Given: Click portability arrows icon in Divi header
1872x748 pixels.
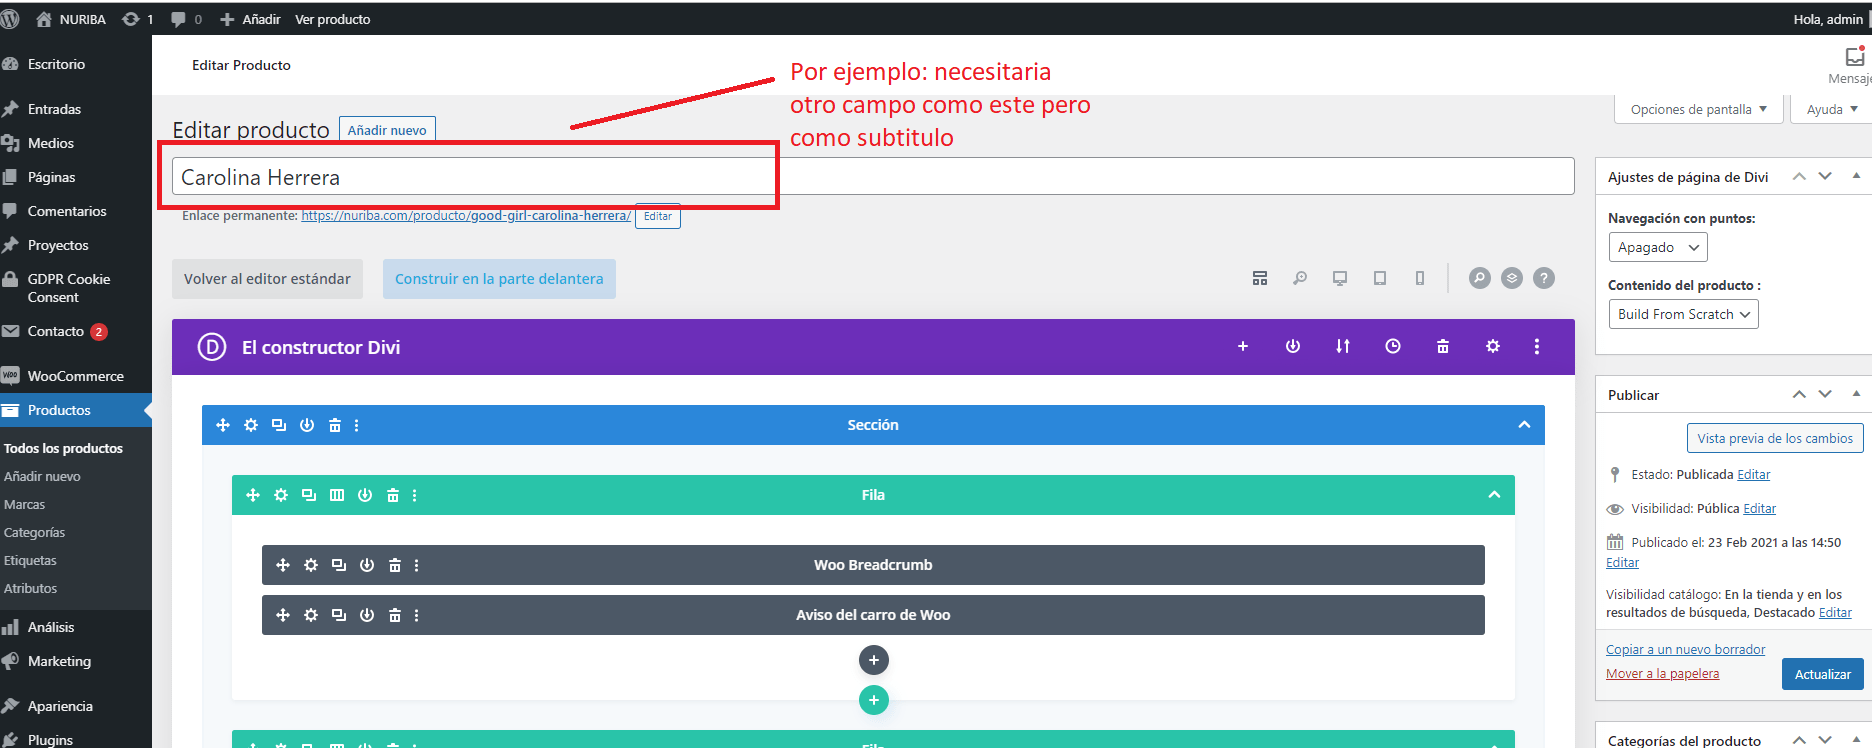Looking at the screenshot, I should coord(1343,346).
